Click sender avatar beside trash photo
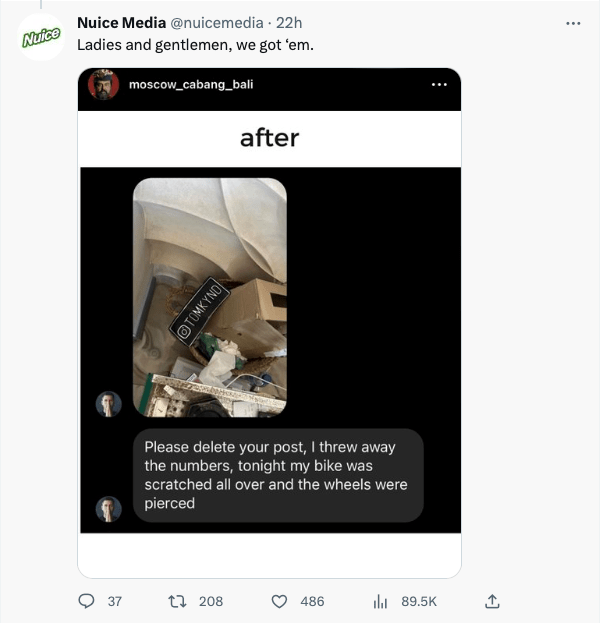603x623 pixels. pyautogui.click(x=109, y=404)
